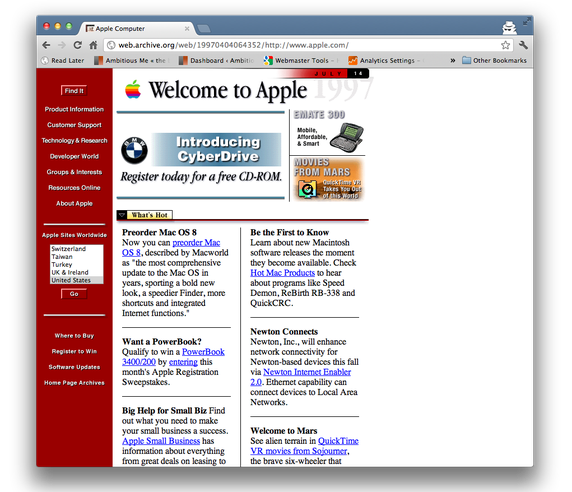Click the Find It button
This screenshot has height=492, width=572.
click(x=74, y=91)
